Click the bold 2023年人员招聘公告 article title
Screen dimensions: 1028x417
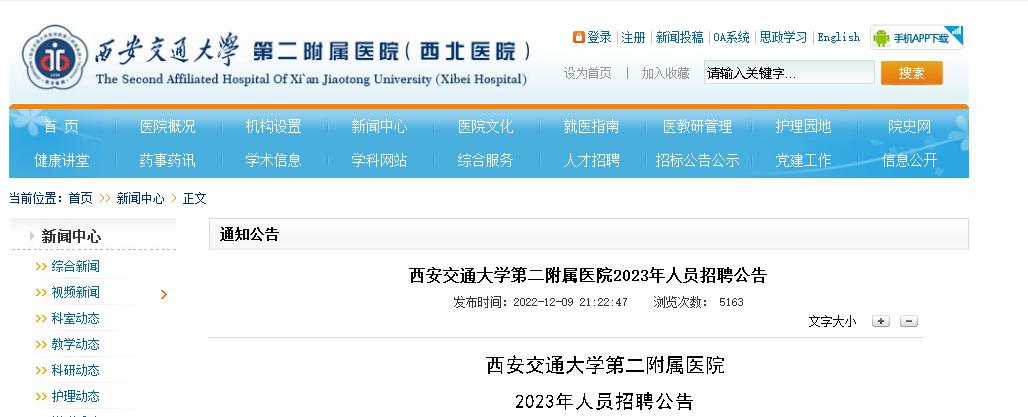point(587,275)
